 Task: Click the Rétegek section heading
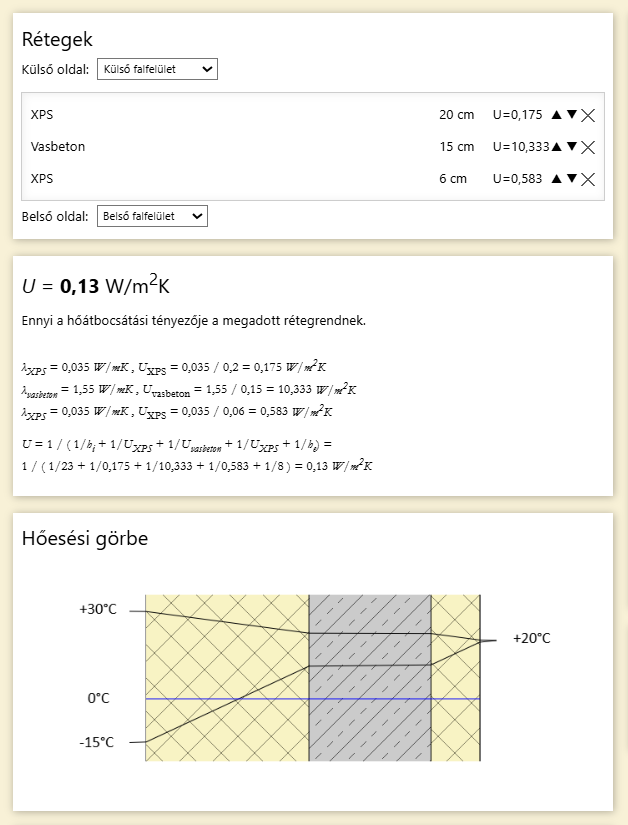click(x=57, y=40)
